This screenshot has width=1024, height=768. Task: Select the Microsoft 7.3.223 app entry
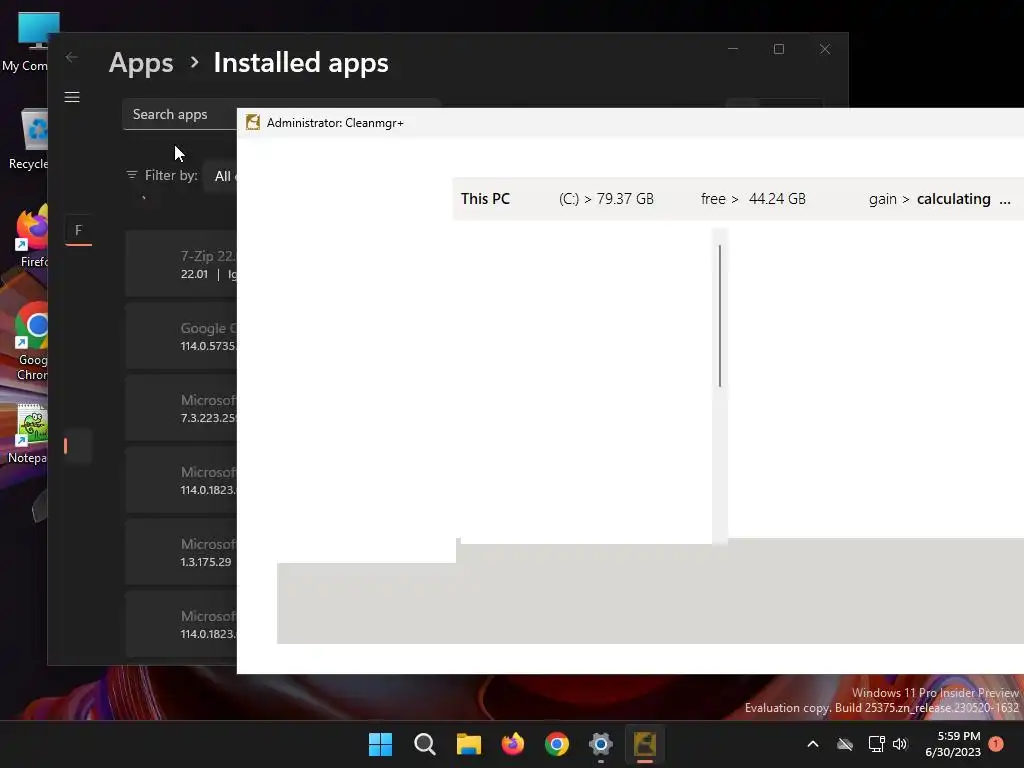[x=181, y=409]
